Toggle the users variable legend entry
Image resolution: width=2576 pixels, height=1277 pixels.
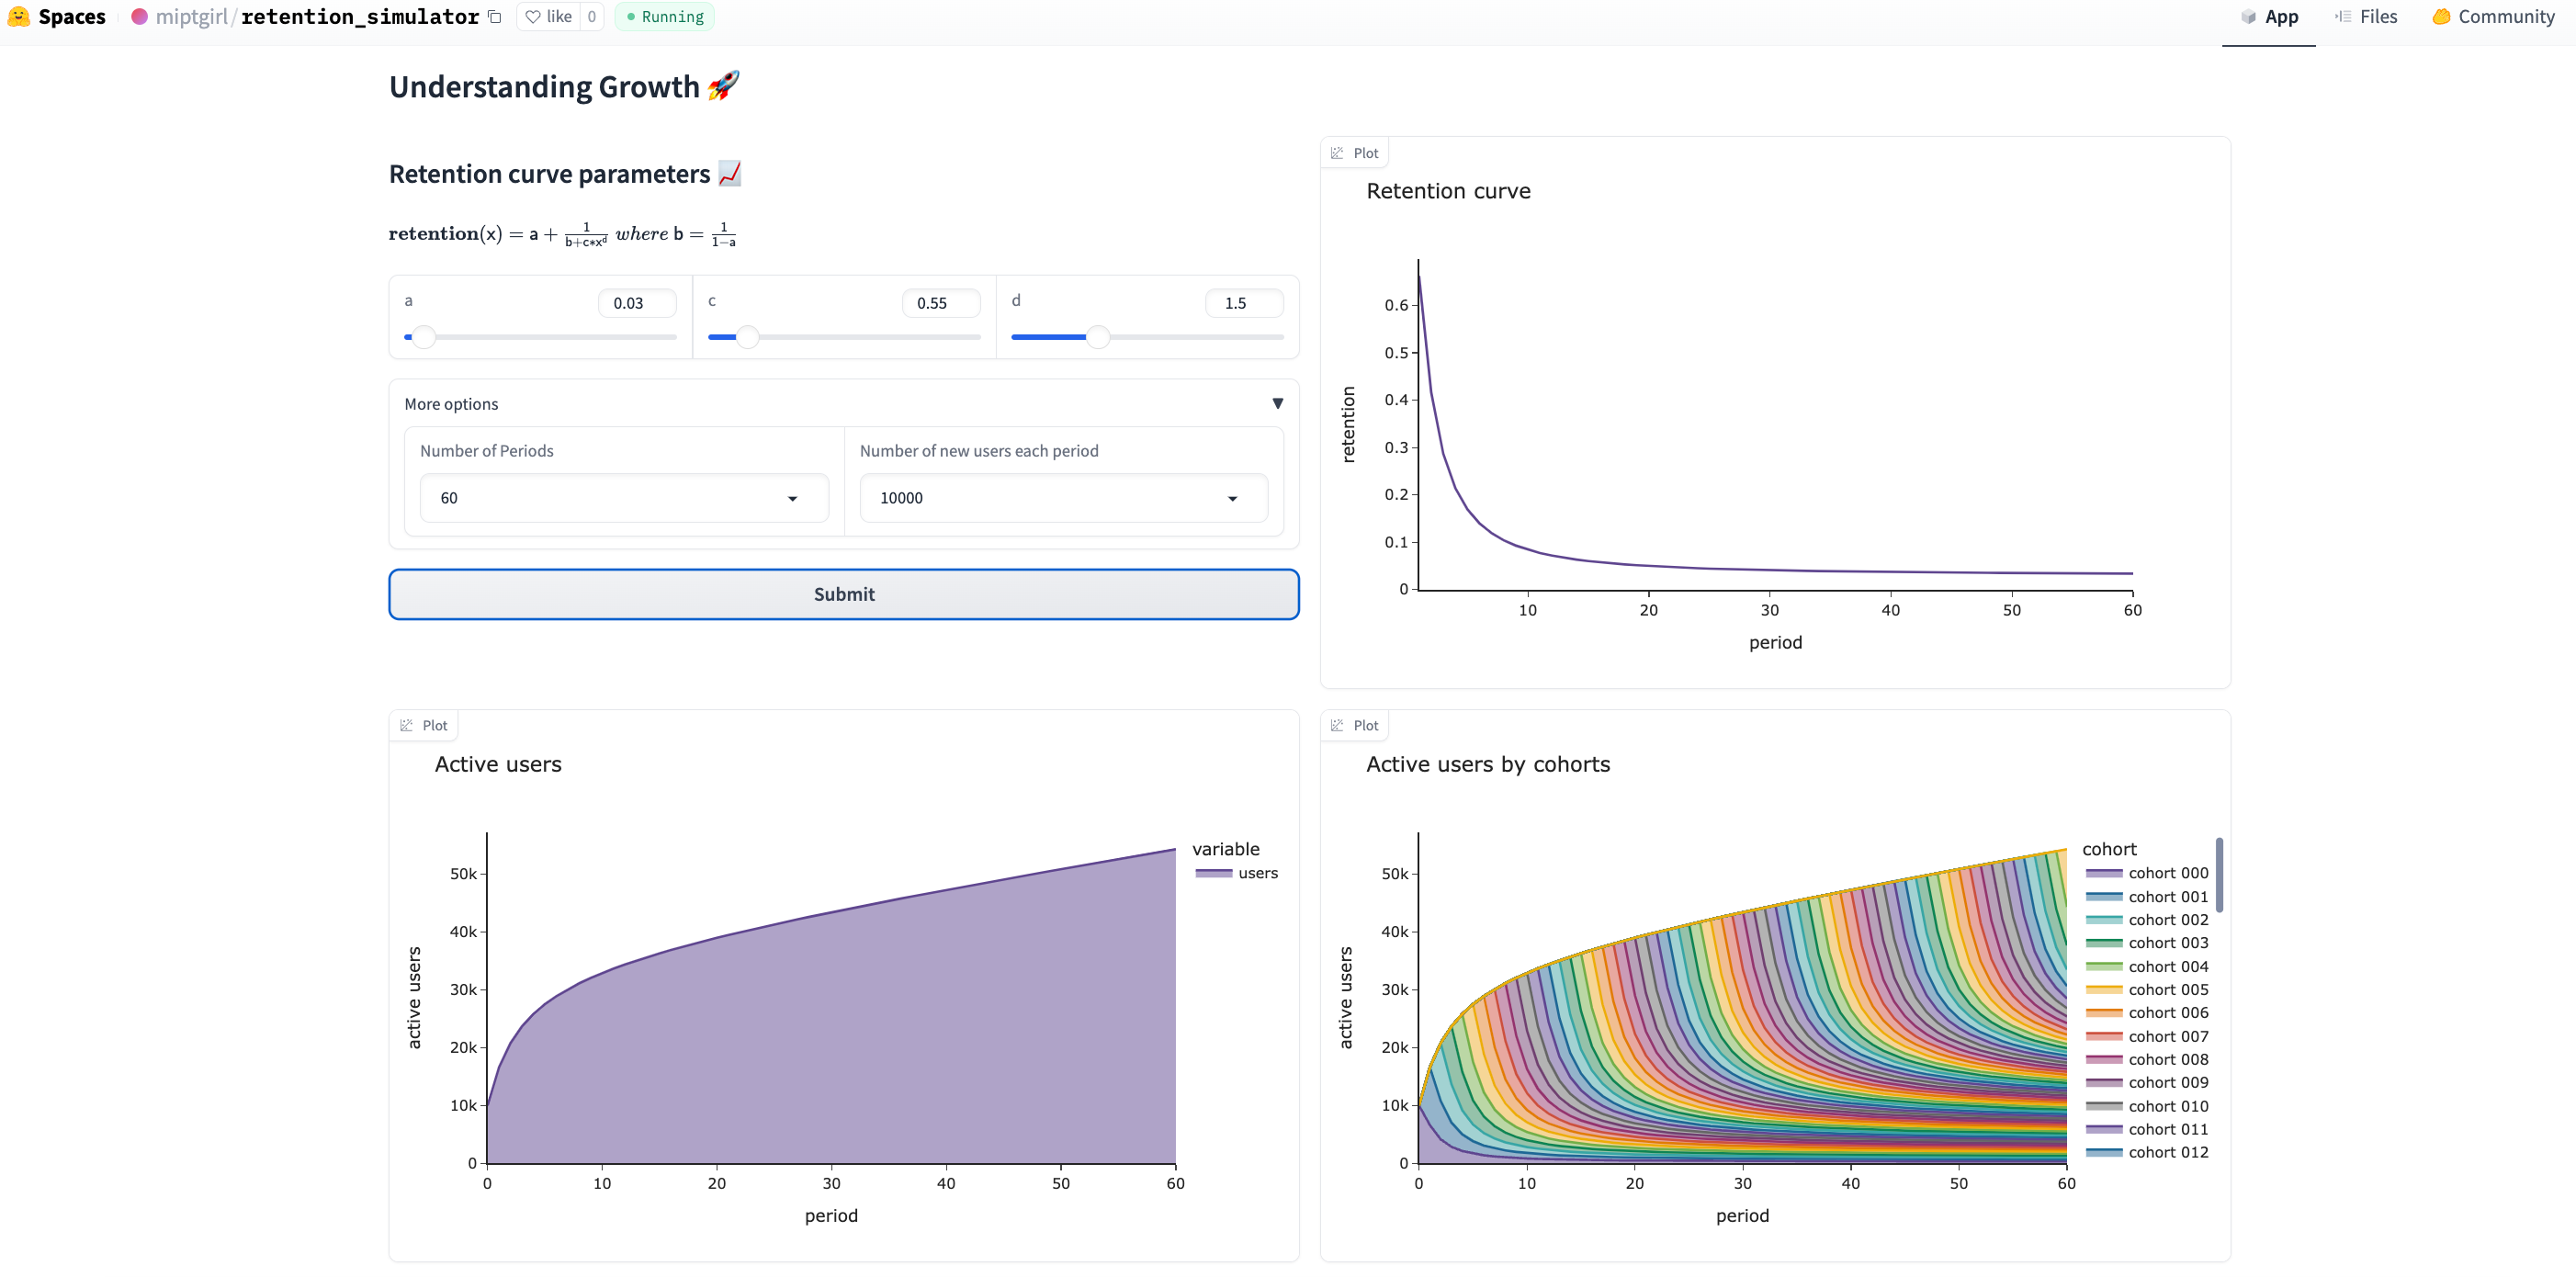click(x=1236, y=873)
